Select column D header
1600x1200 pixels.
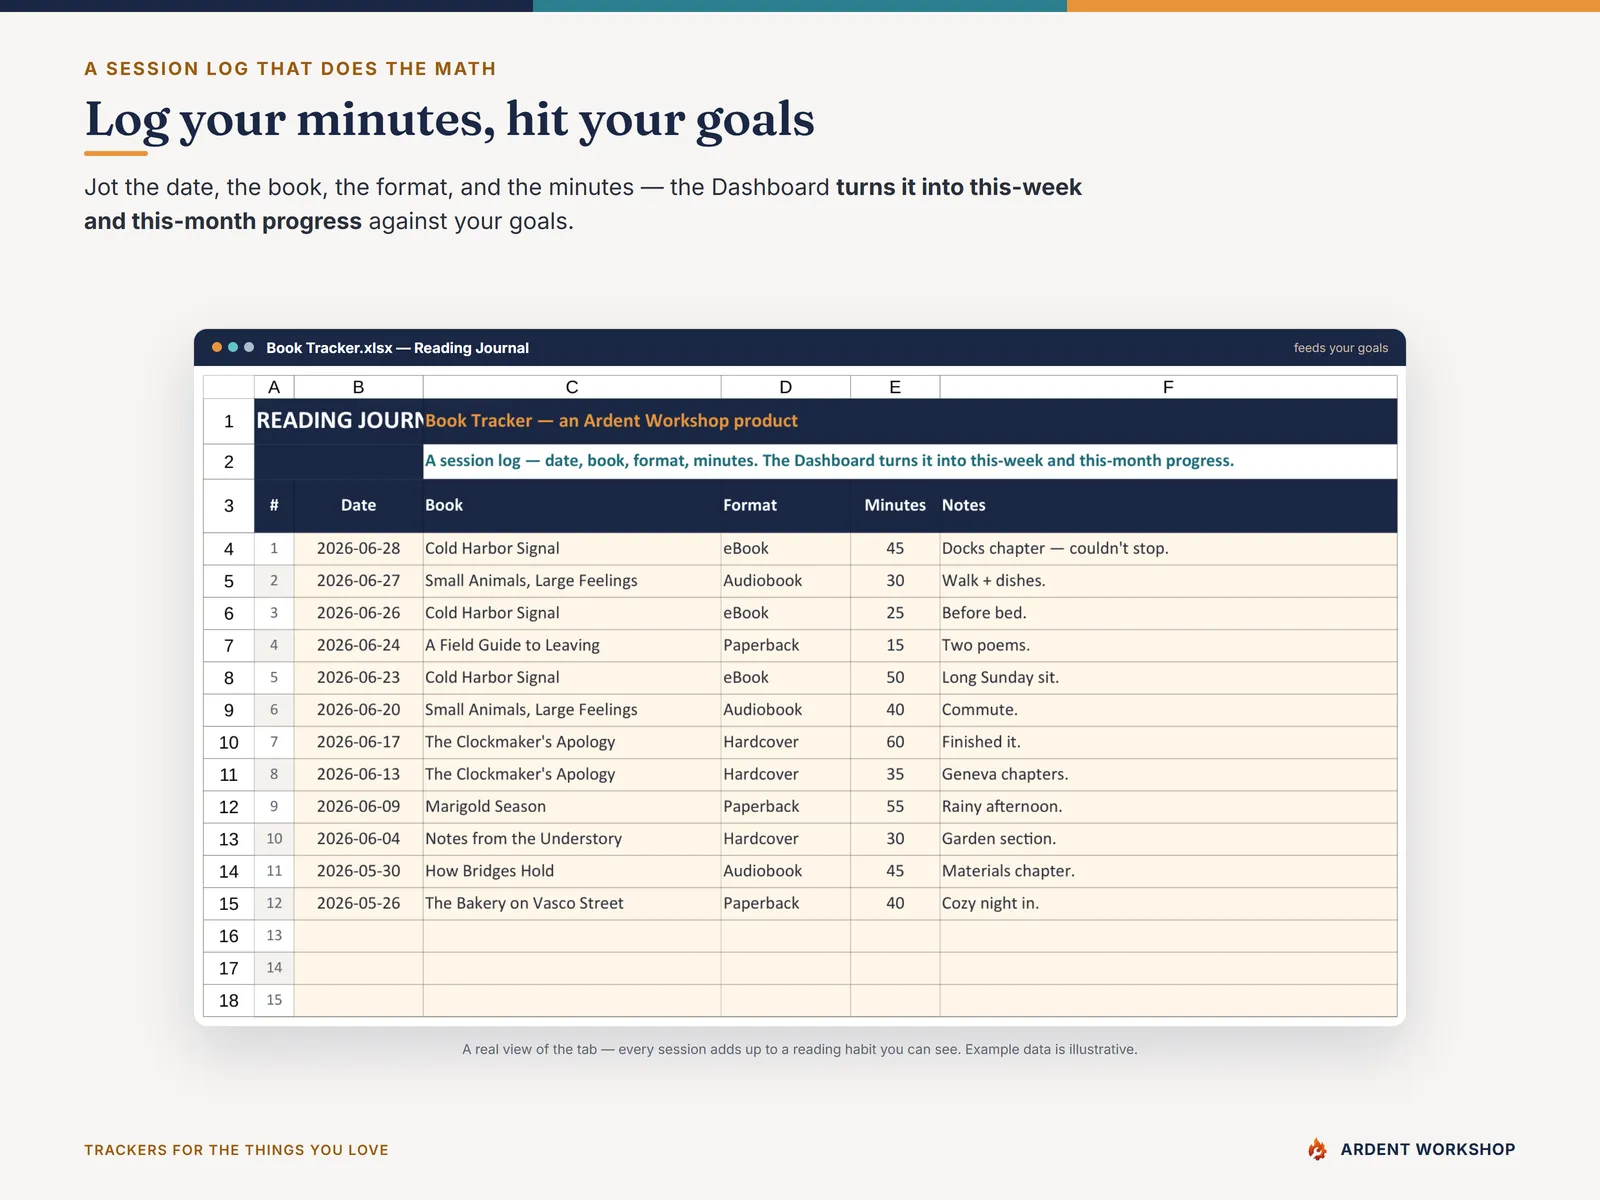tap(785, 387)
